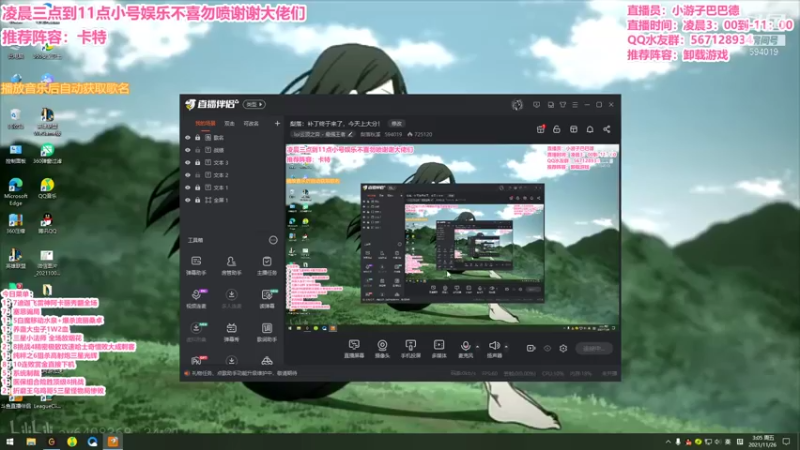Open the 歌词助手 lyrics assistant tool
Viewport: 800px width, 450px height.
[x=267, y=332]
